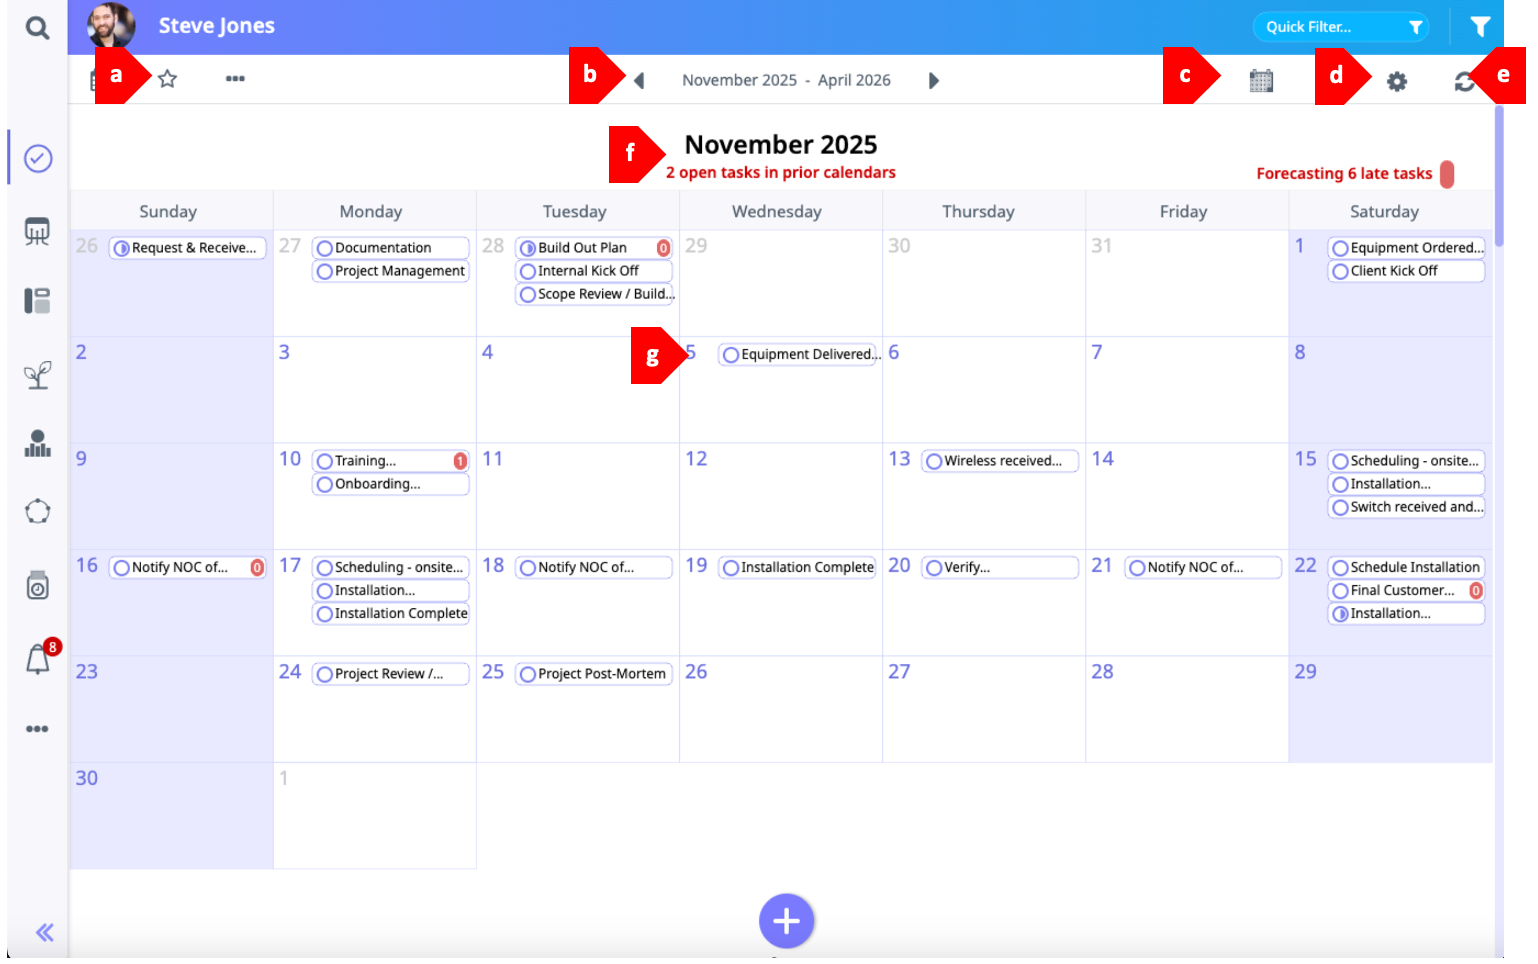Screen dimensions: 1538x964
Task: Toggle completion circle for Documentation task
Action: [325, 248]
